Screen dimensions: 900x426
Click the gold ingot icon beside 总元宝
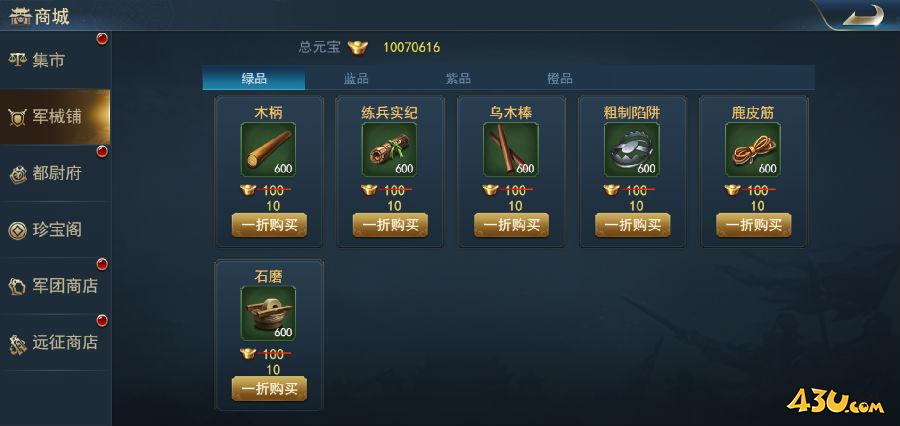[358, 47]
